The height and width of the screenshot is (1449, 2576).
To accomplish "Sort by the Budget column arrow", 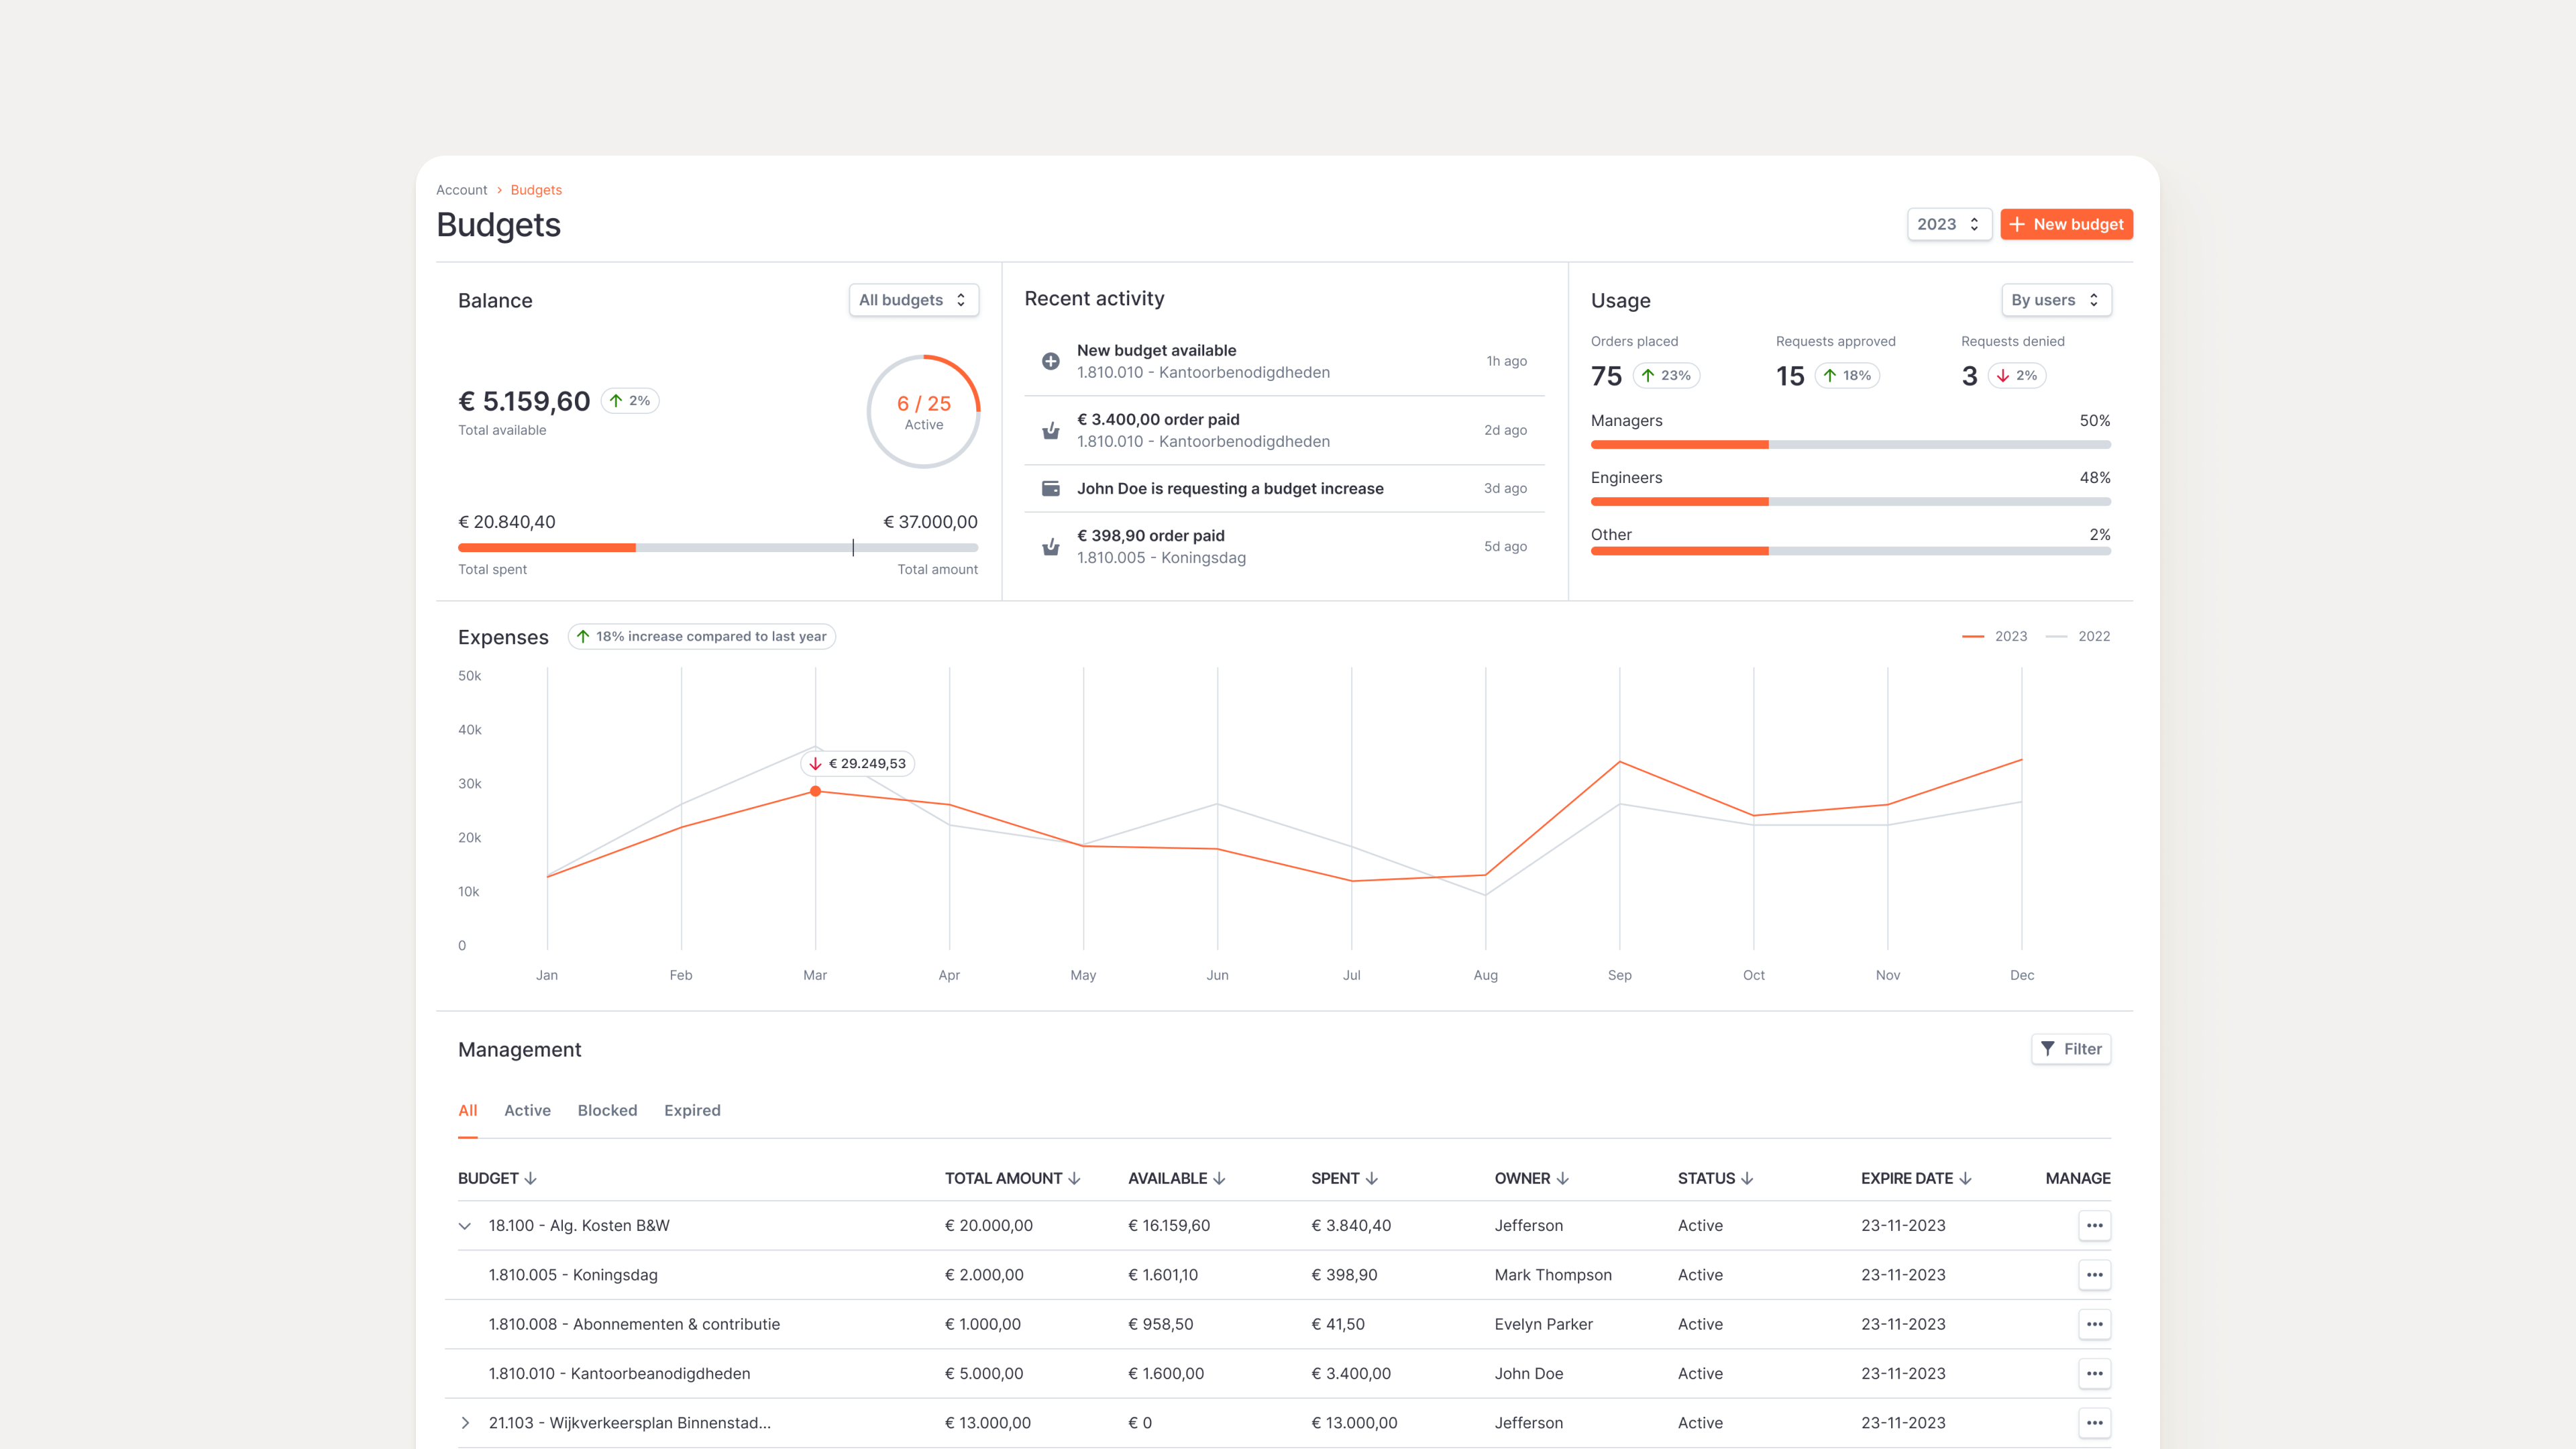I will 531,1178.
